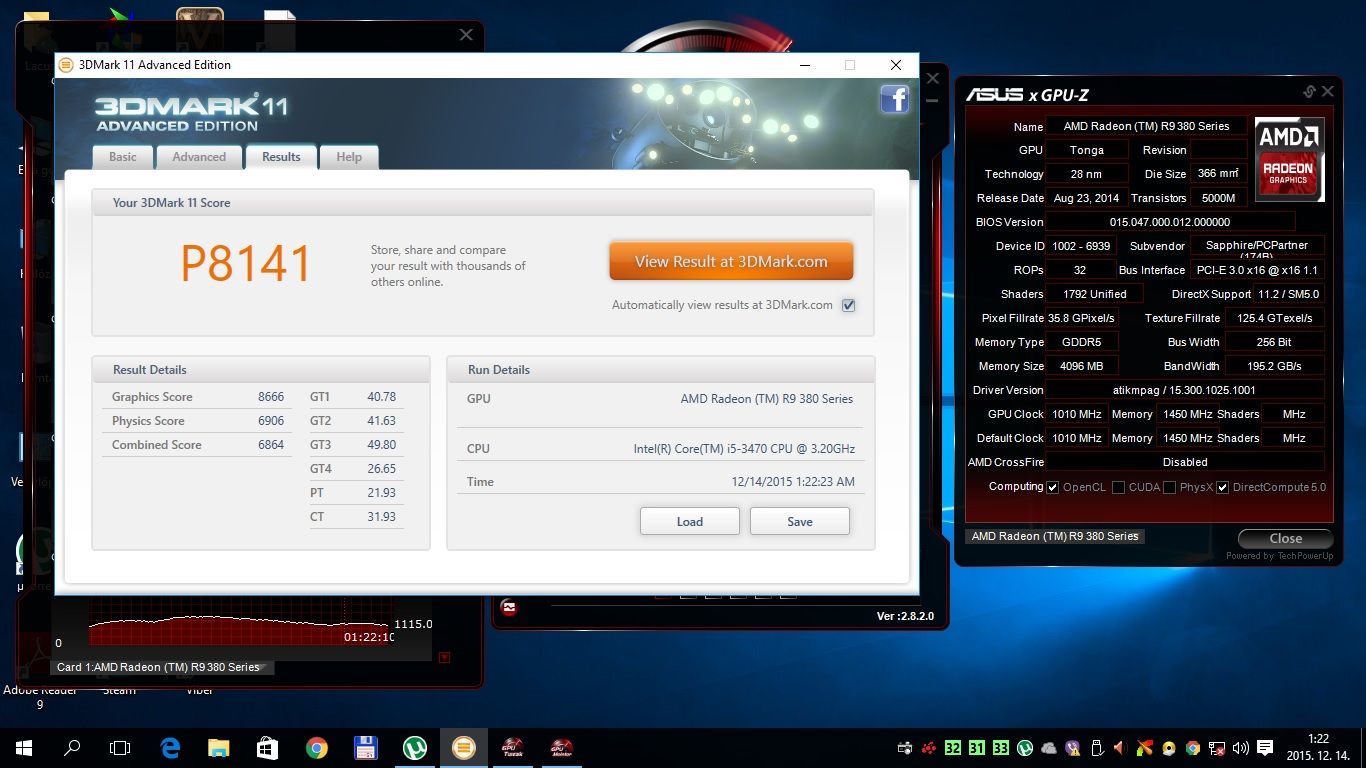Click the GPU-Z Close button
The height and width of the screenshot is (768, 1366).
coord(1286,538)
